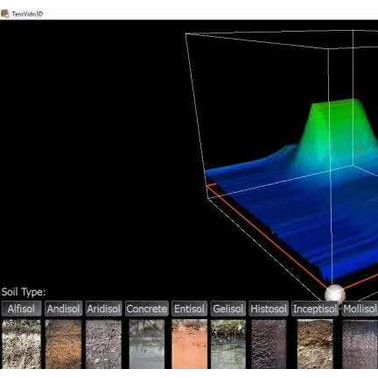This screenshot has width=378, height=378.
Task: Click the orange-brown Andisol soil thumbnail
Action: click(x=63, y=344)
